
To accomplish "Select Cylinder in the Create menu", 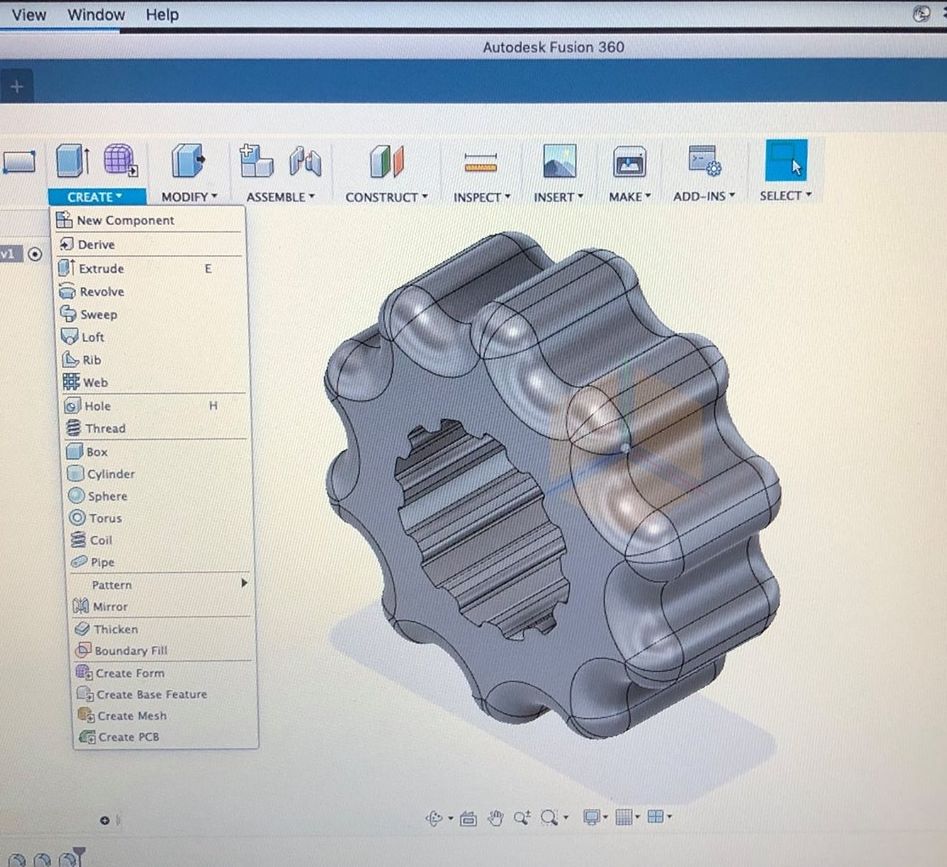I will tap(110, 474).
